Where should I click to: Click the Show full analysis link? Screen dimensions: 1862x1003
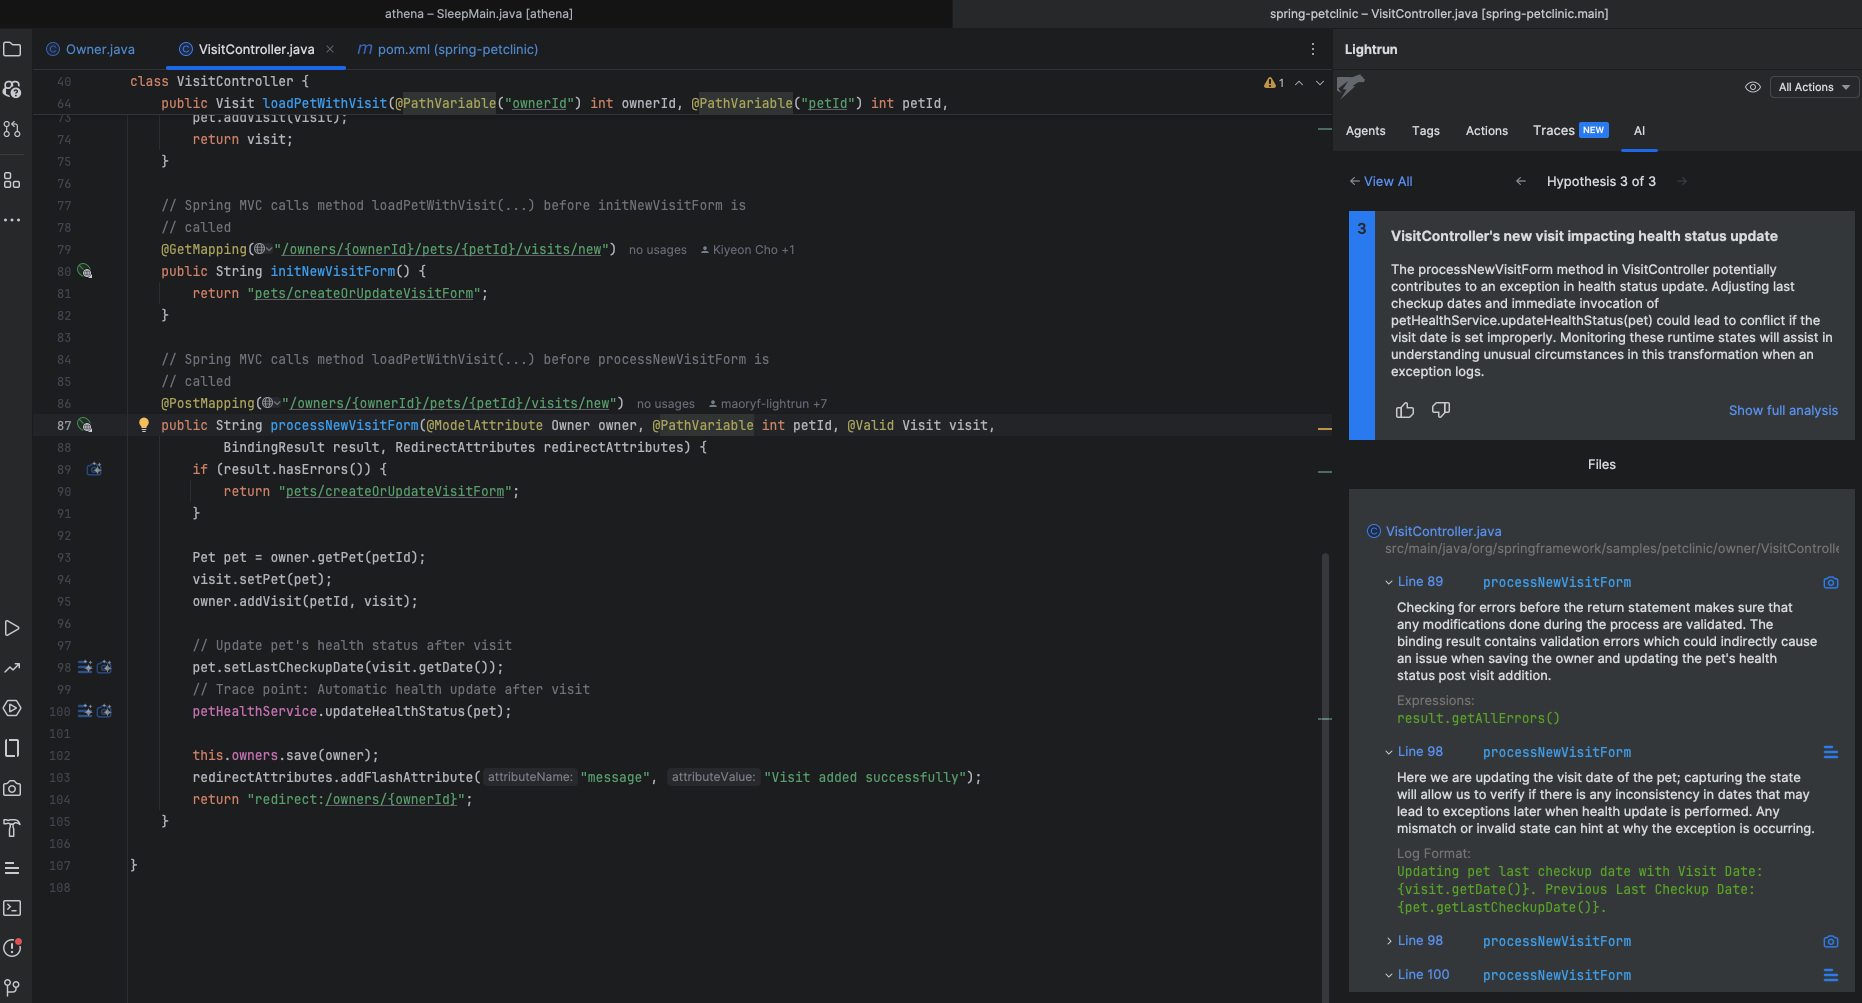[x=1784, y=410]
